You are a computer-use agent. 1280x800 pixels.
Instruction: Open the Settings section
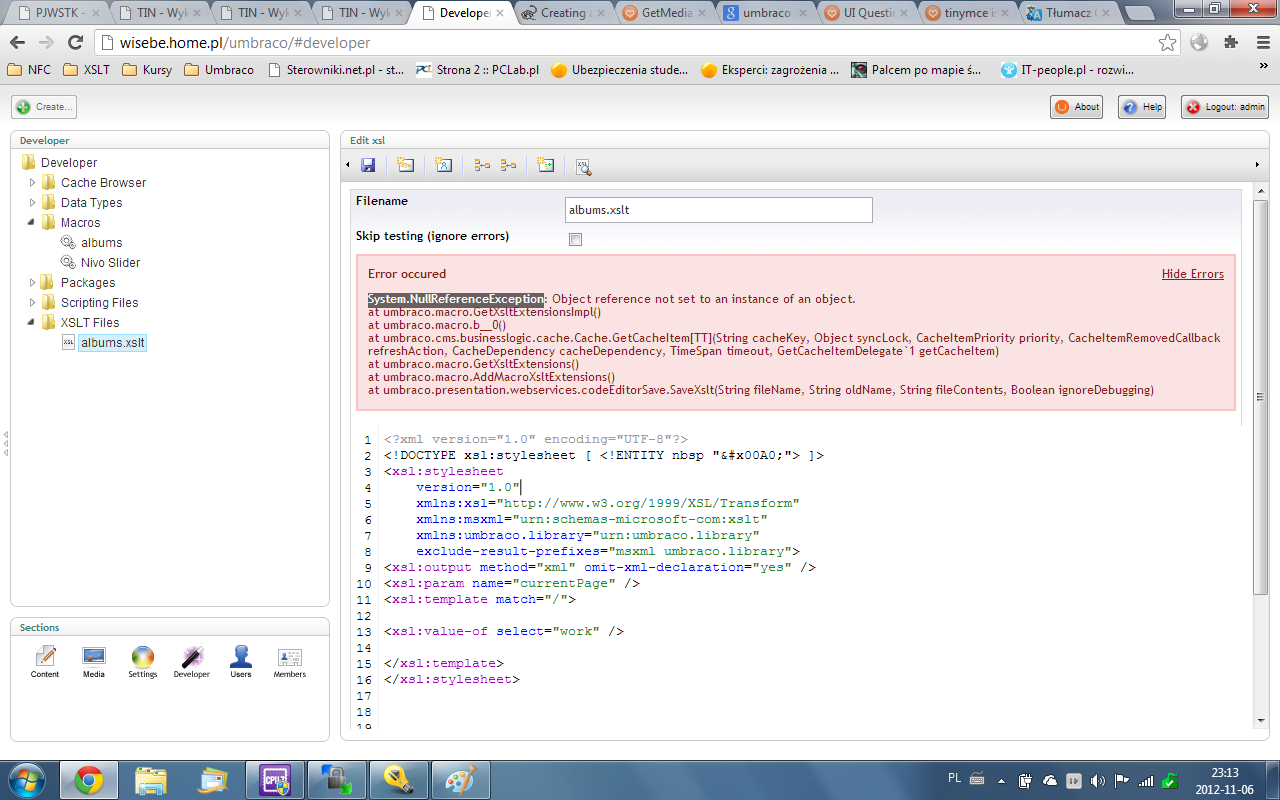click(x=143, y=662)
